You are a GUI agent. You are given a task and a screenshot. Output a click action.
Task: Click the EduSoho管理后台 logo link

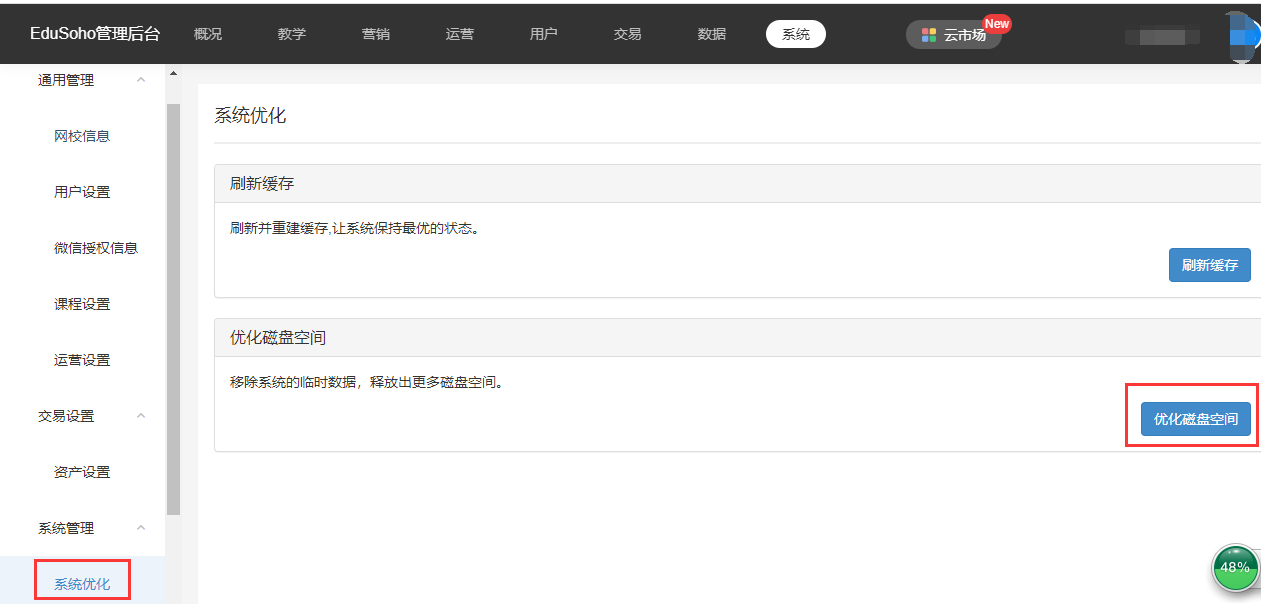tap(95, 34)
